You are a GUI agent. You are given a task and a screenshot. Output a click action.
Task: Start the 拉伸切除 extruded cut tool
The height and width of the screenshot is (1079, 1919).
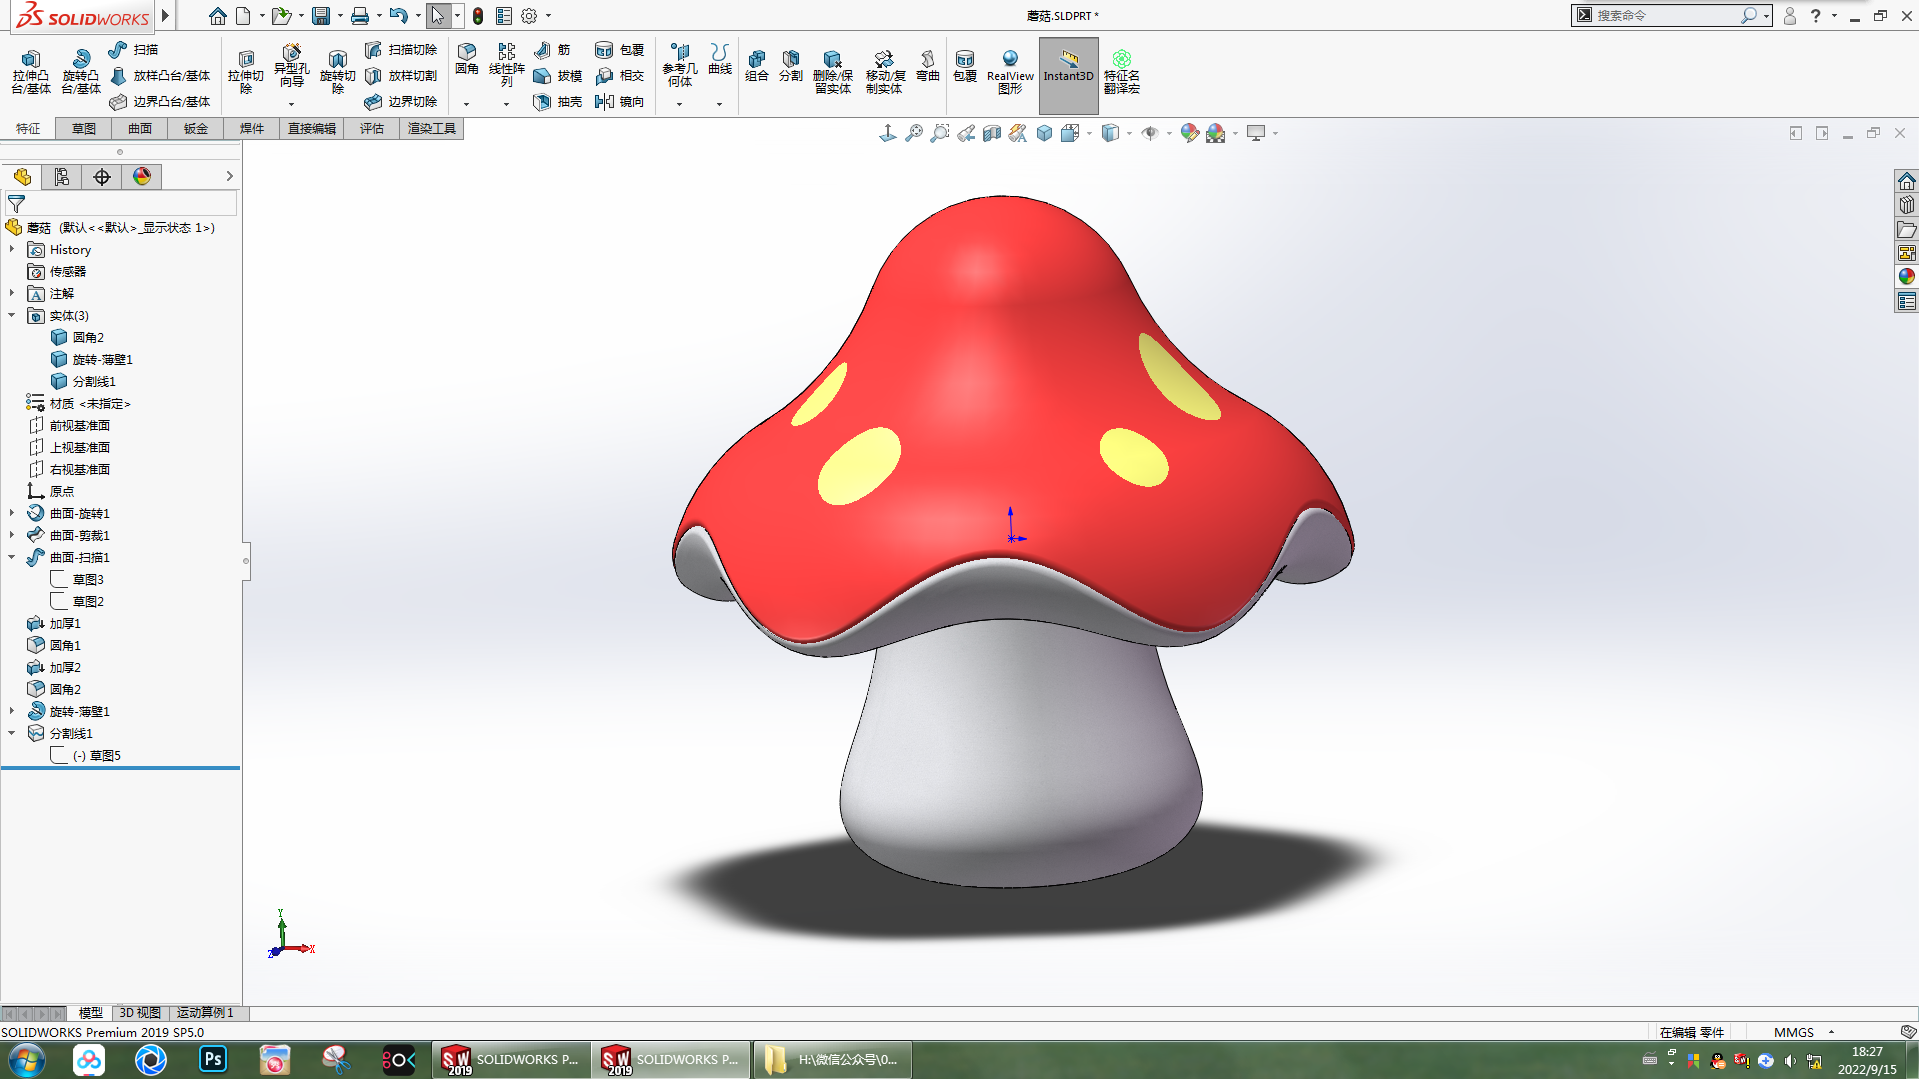tap(245, 72)
